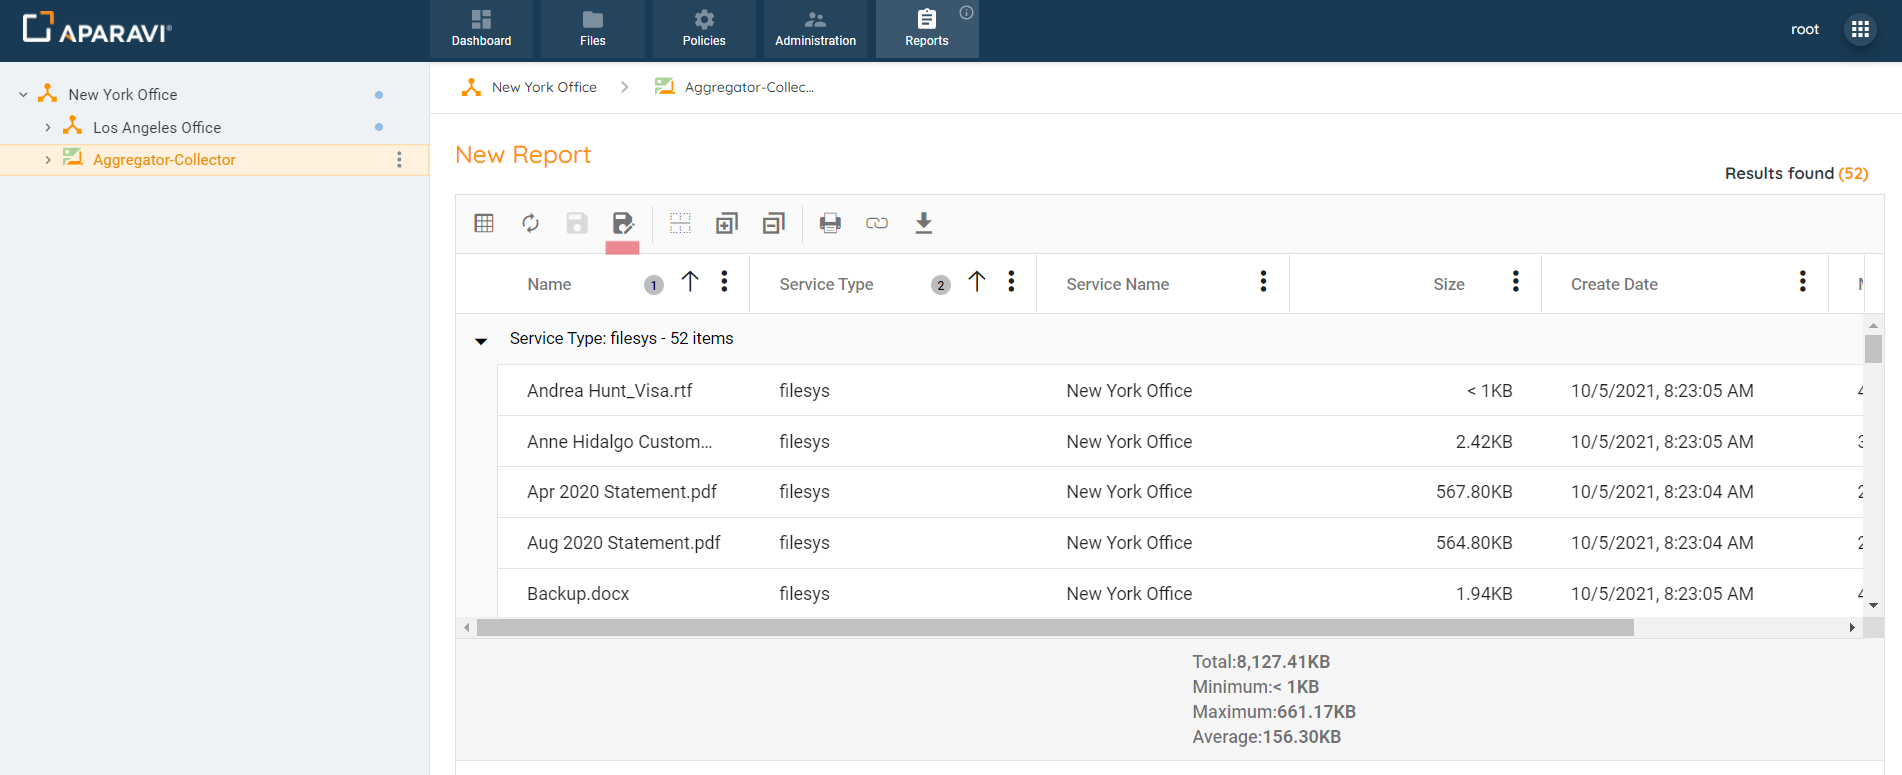Refresh the report with the reload icon
1902x775 pixels.
point(530,223)
